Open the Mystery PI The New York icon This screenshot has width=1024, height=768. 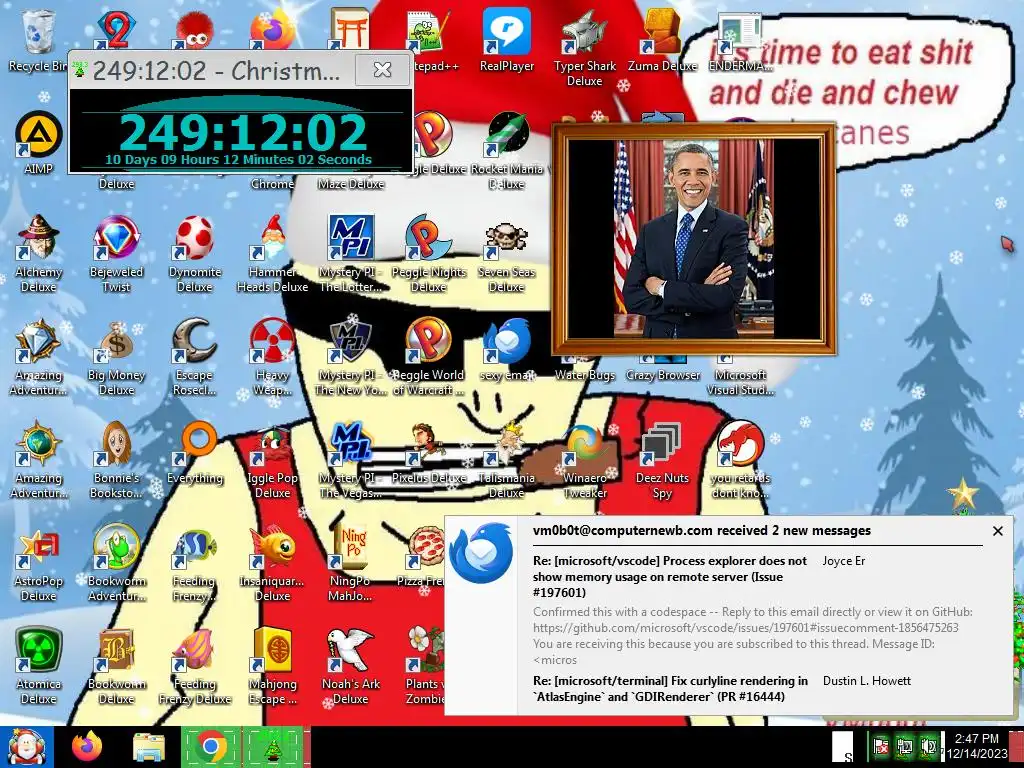pyautogui.click(x=351, y=357)
